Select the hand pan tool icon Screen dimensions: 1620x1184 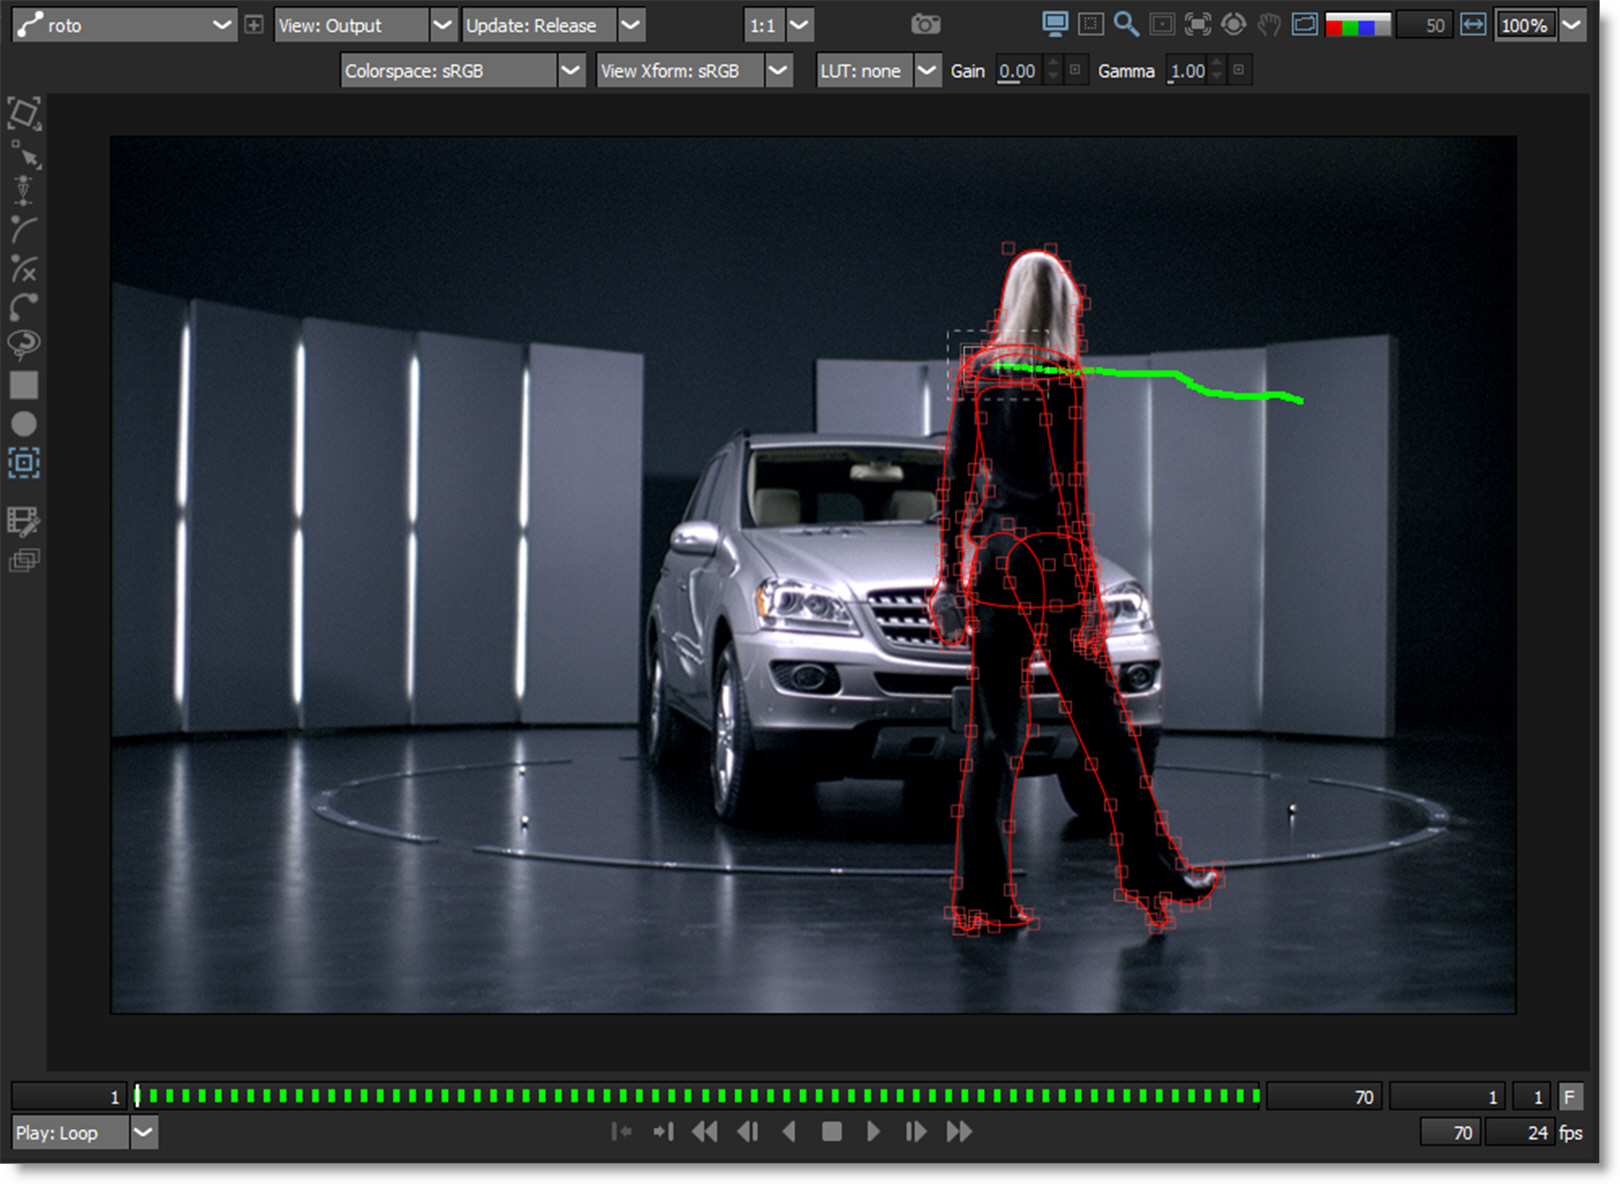pyautogui.click(x=1269, y=25)
